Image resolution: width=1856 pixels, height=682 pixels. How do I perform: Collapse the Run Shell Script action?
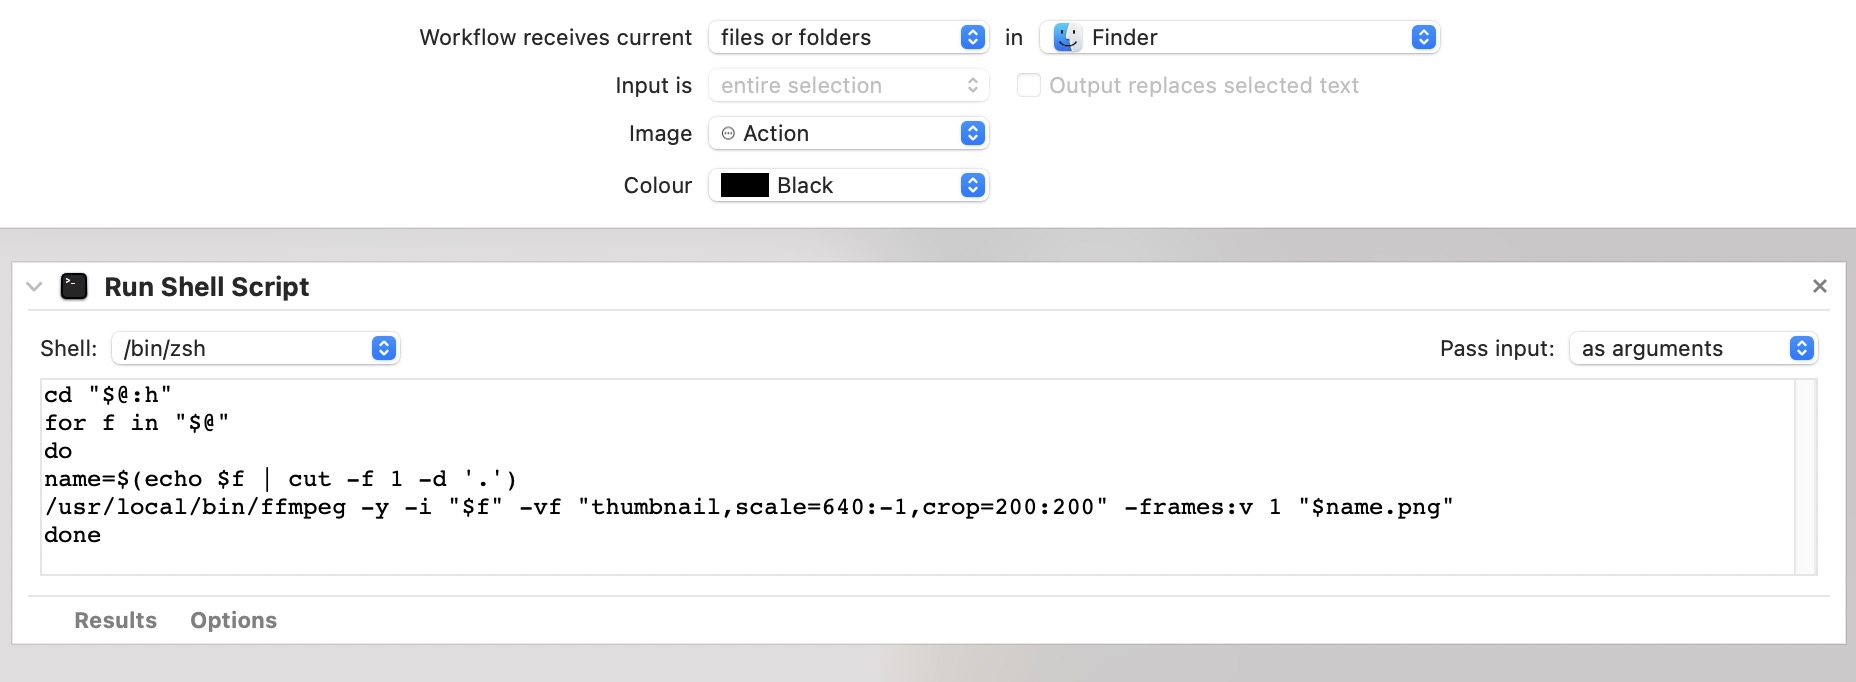pos(32,287)
